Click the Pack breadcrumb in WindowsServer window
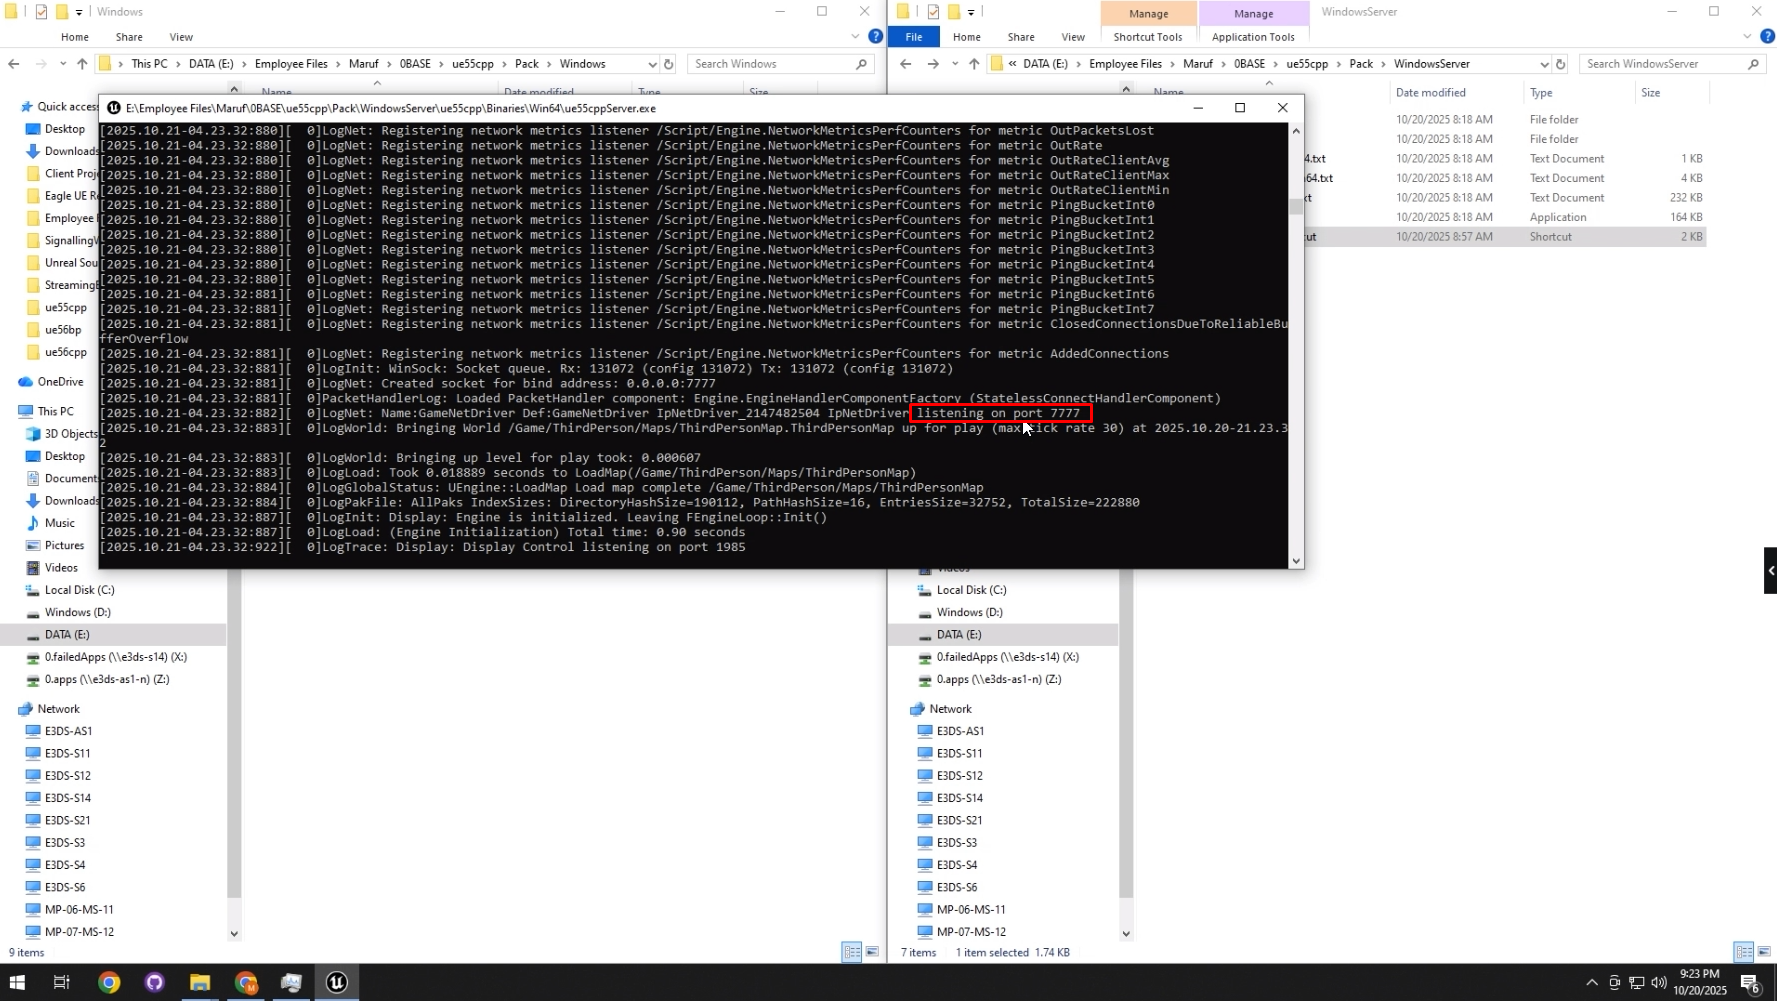This screenshot has width=1777, height=1001. 1361,64
